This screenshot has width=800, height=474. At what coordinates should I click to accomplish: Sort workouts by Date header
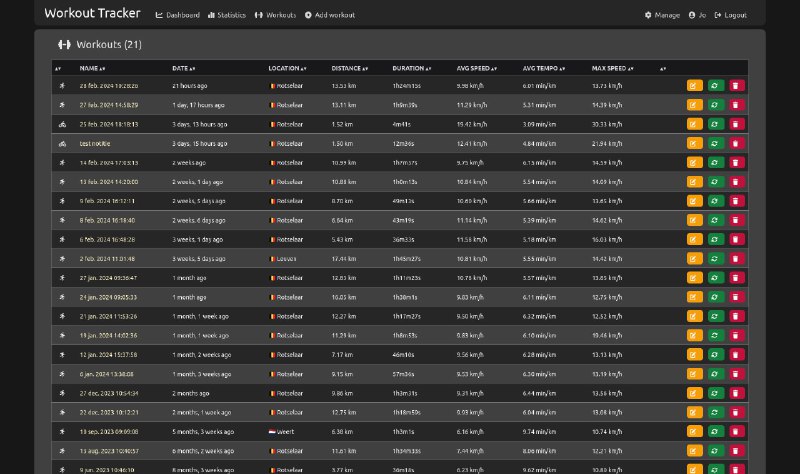click(x=182, y=68)
